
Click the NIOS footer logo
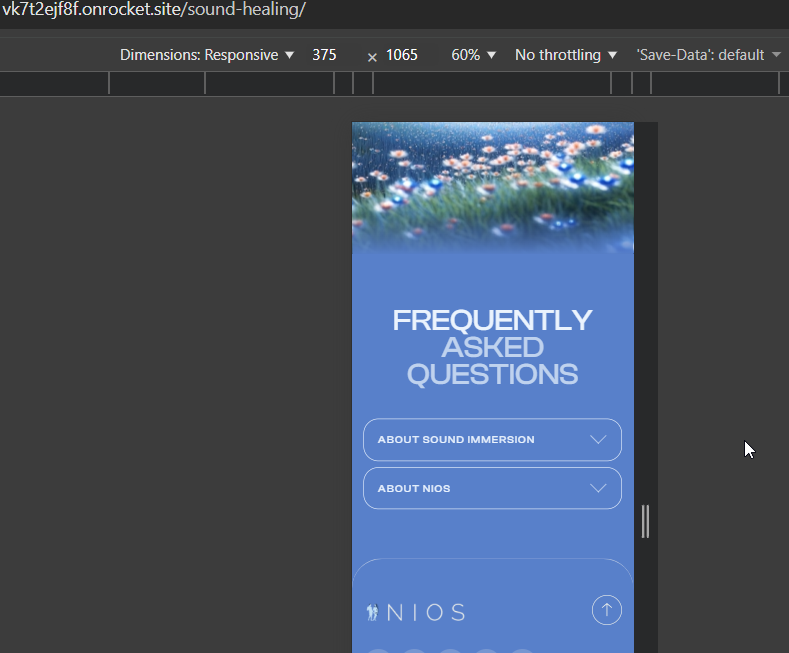(416, 612)
